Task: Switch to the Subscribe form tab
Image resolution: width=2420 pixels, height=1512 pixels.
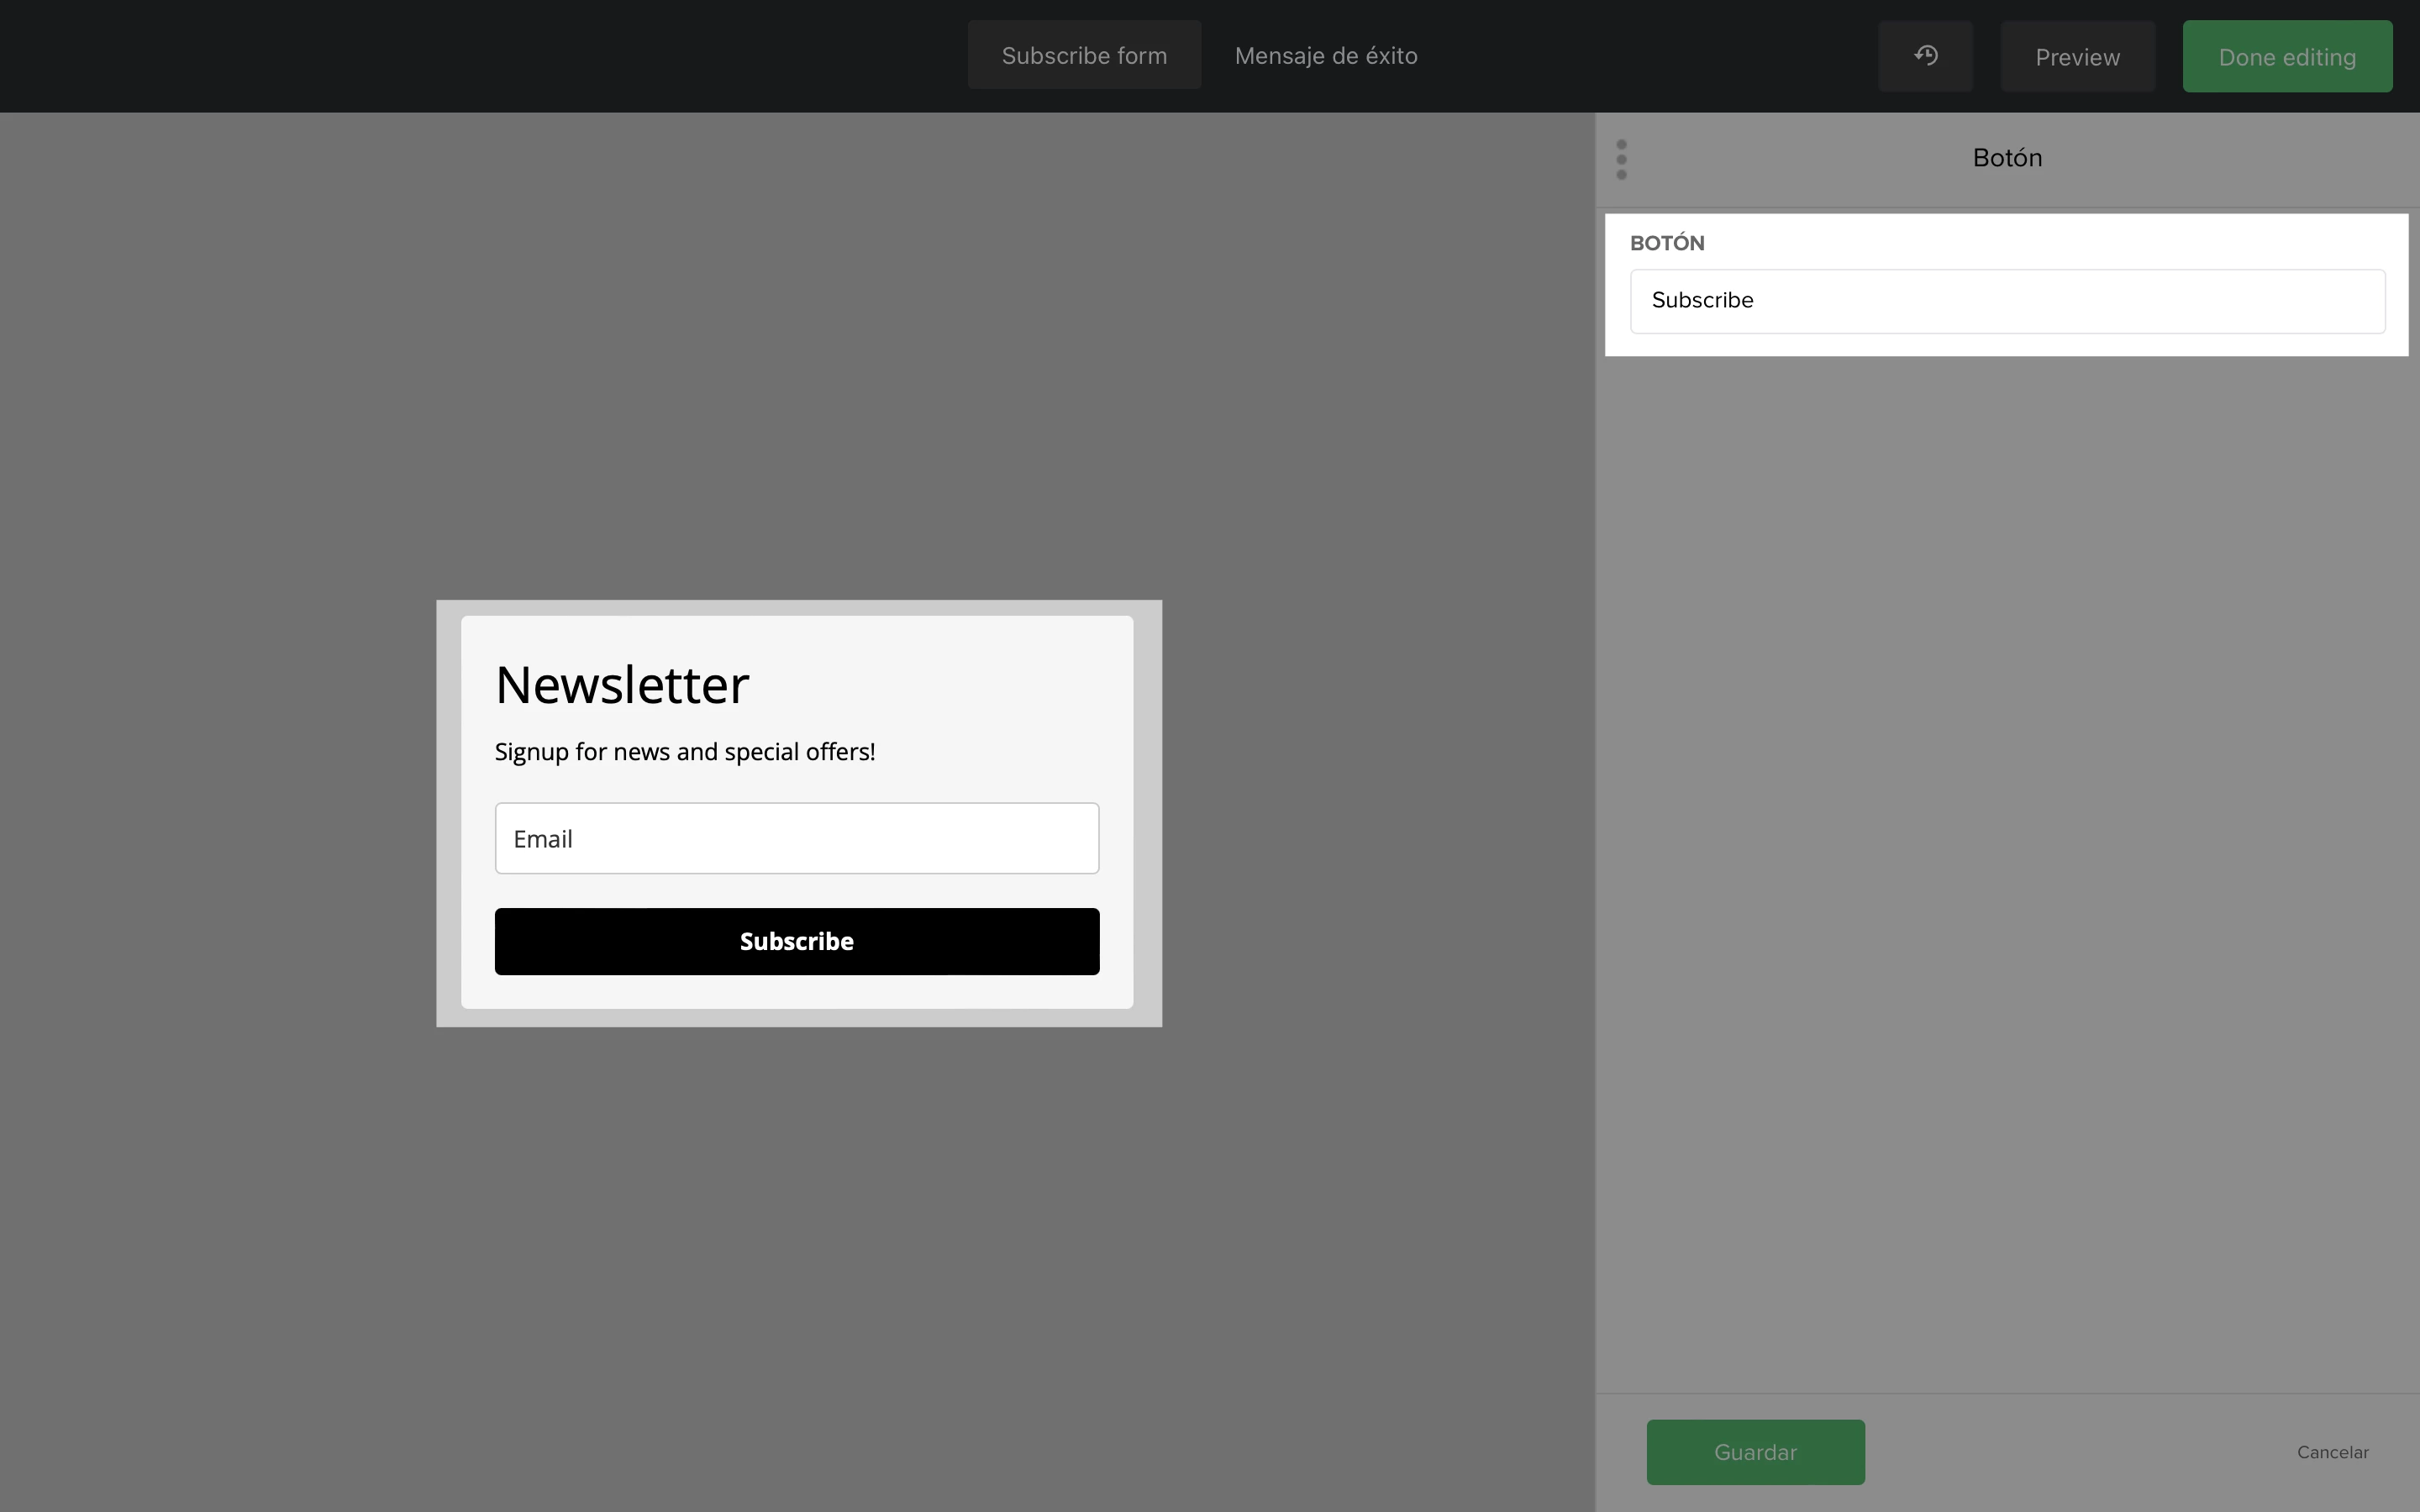Action: coord(1084,56)
